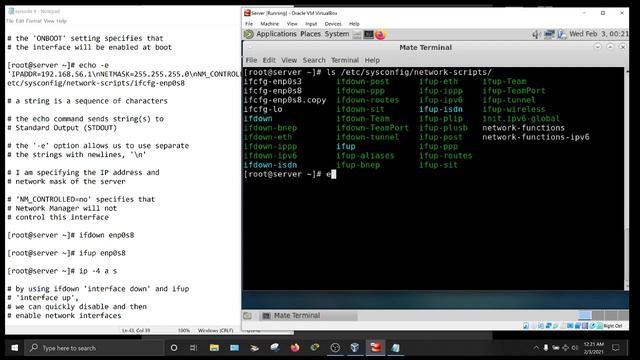640x360 pixels.
Task: Click the show desktop icon in MATE bottom panel
Action: coord(247,316)
